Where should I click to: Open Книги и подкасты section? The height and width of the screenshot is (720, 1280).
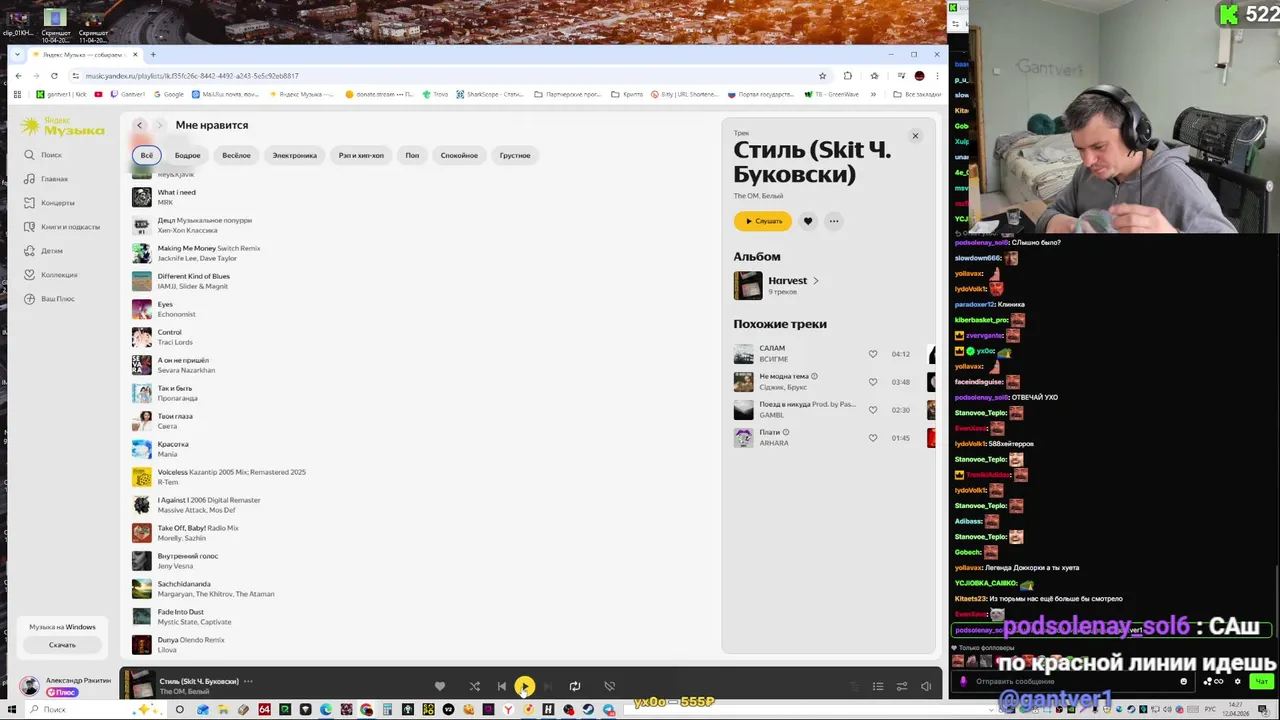[62, 227]
